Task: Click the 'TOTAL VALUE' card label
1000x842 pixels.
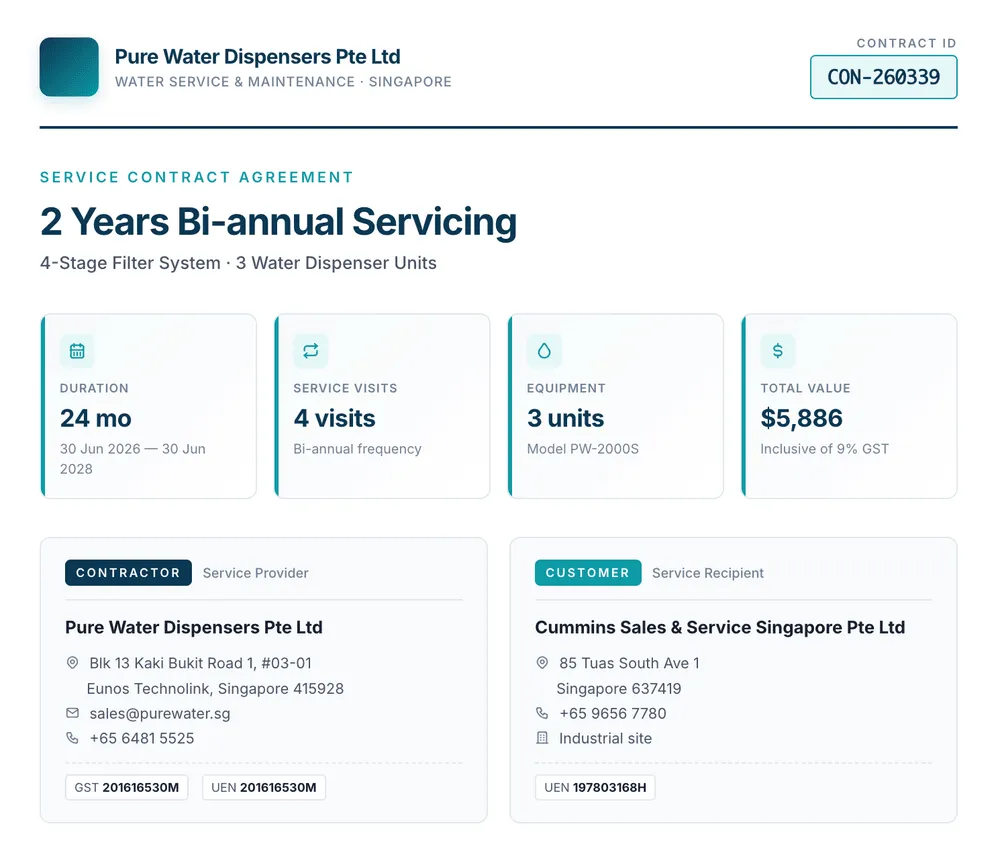Action: coord(805,388)
